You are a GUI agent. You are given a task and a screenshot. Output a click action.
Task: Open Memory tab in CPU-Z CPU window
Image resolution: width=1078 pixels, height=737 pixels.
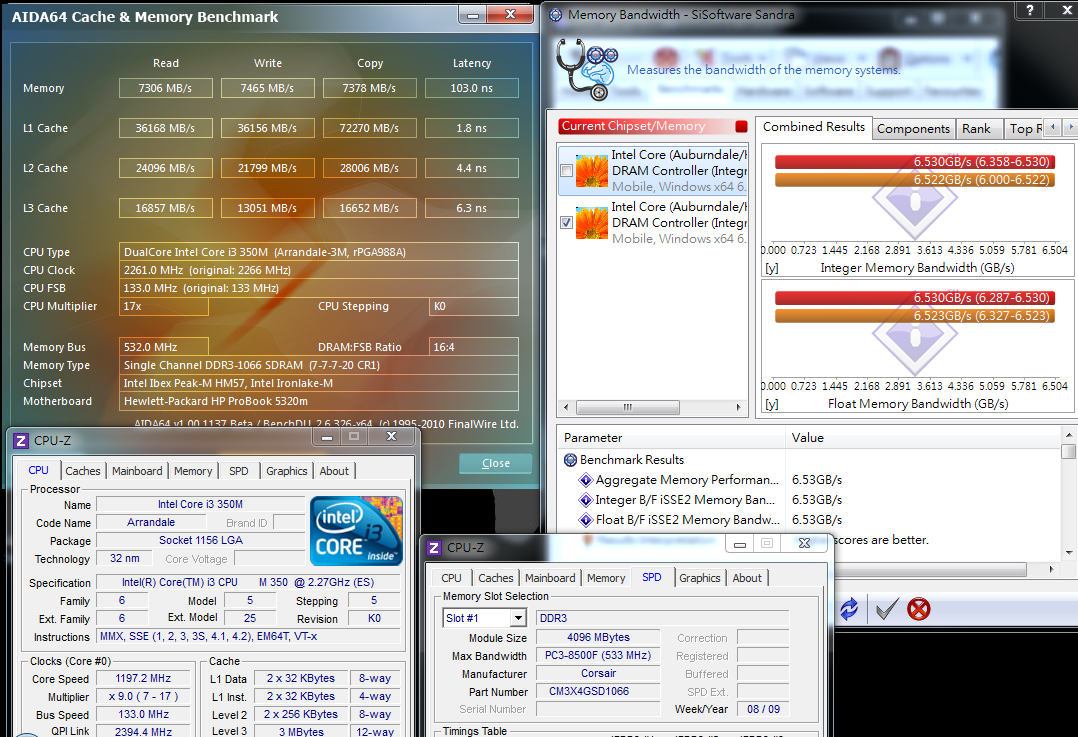(193, 471)
